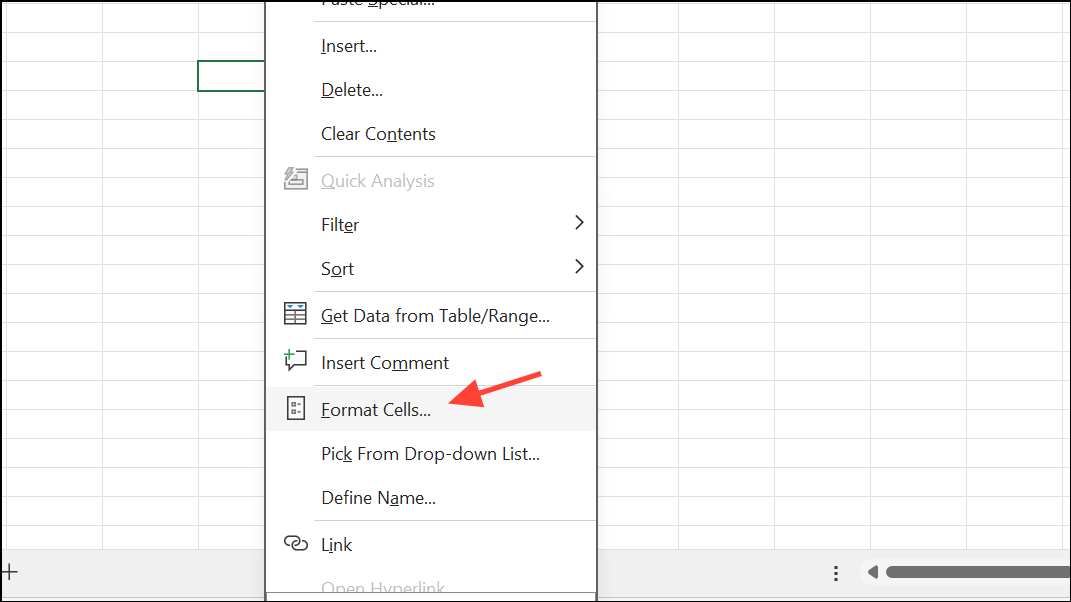The width and height of the screenshot is (1071, 602).
Task: Select the Get Data table icon
Action: click(295, 313)
